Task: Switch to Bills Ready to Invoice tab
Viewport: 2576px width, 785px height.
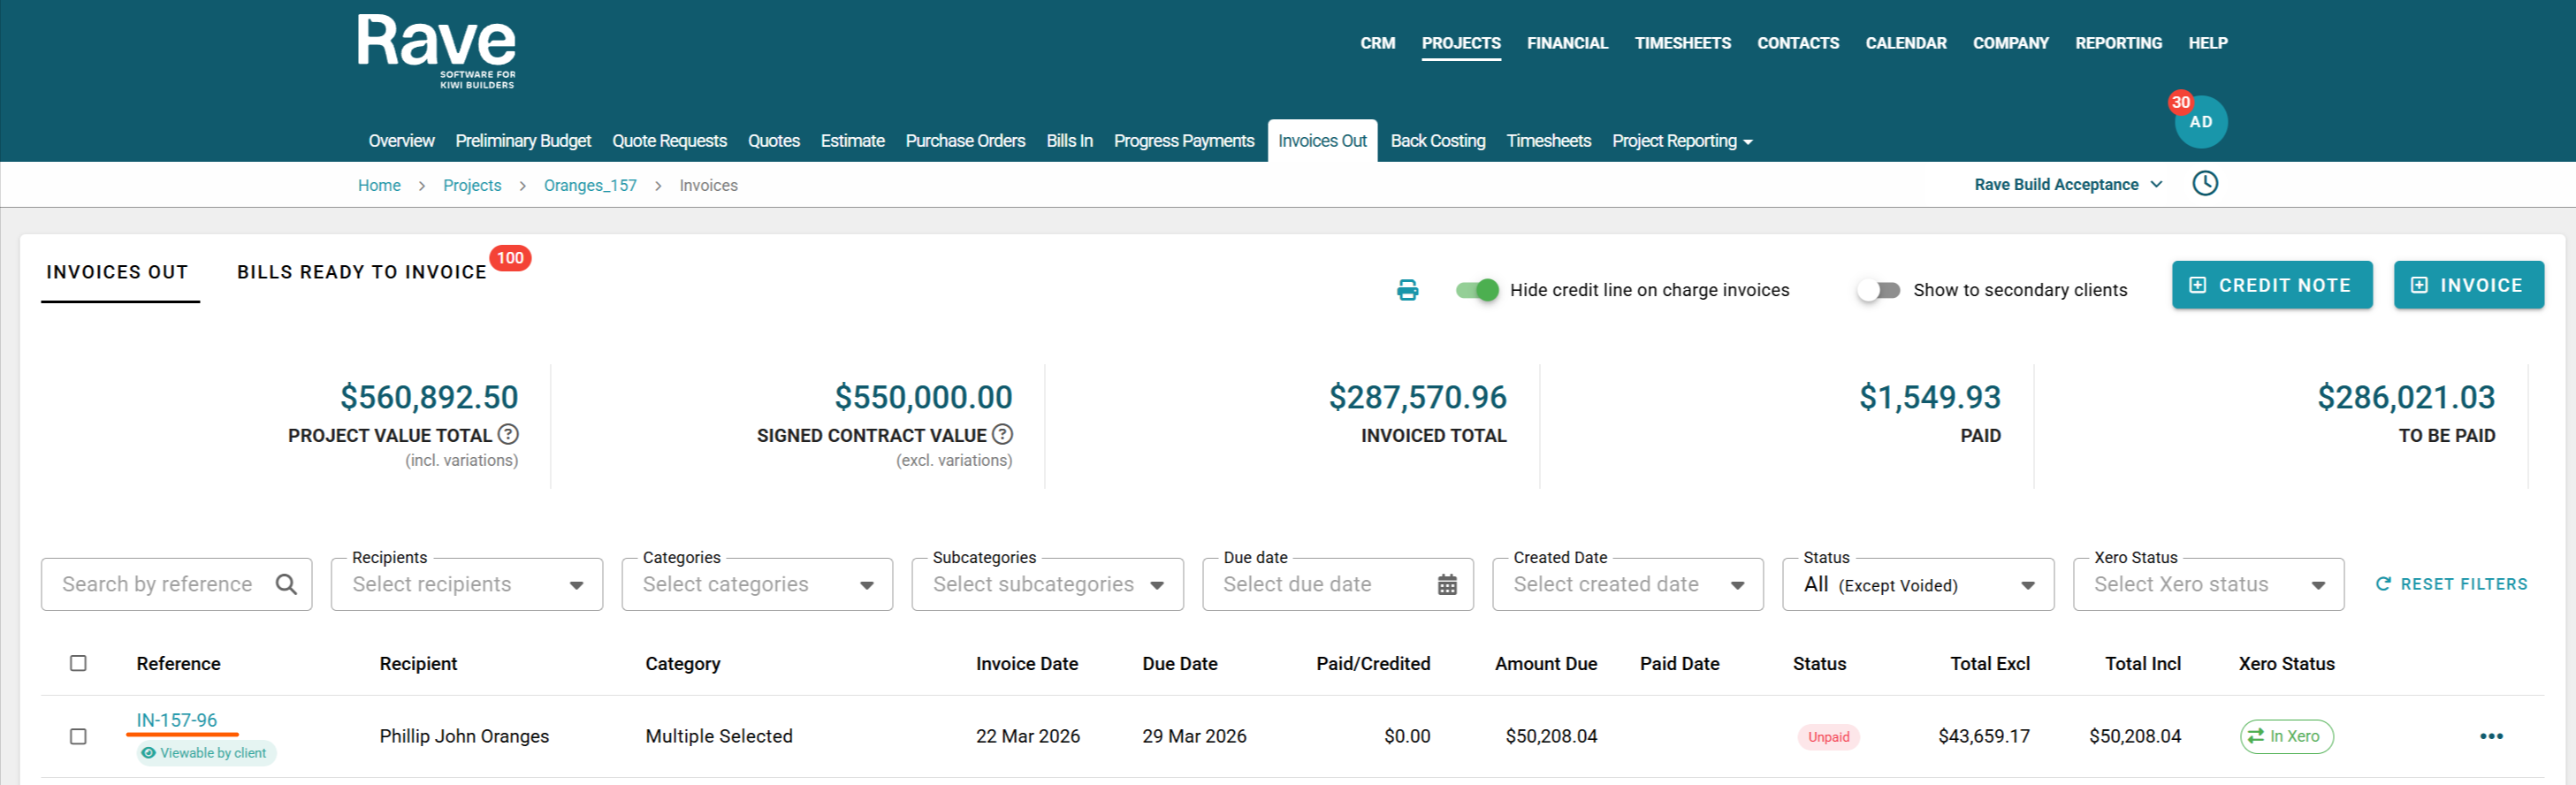Action: tap(361, 272)
